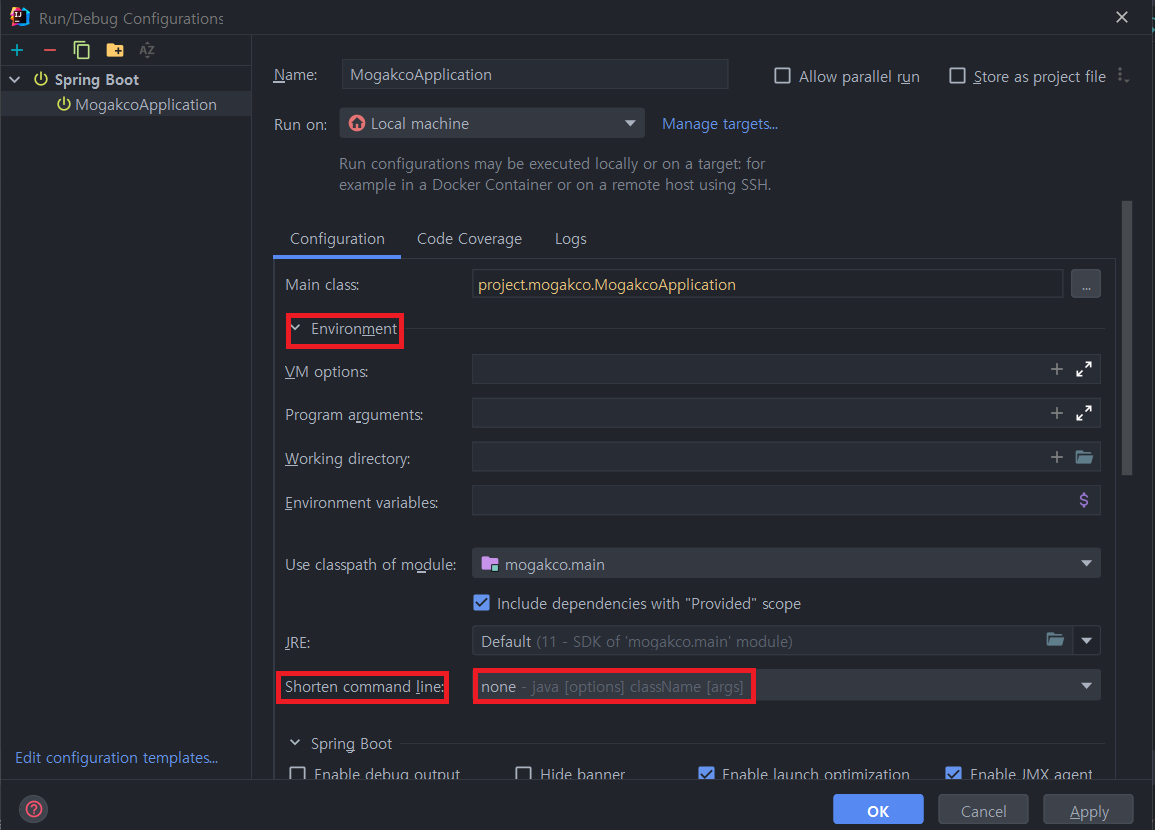Viewport: 1155px width, 830px height.
Task: Enable debug output checkbox
Action: [x=298, y=773]
